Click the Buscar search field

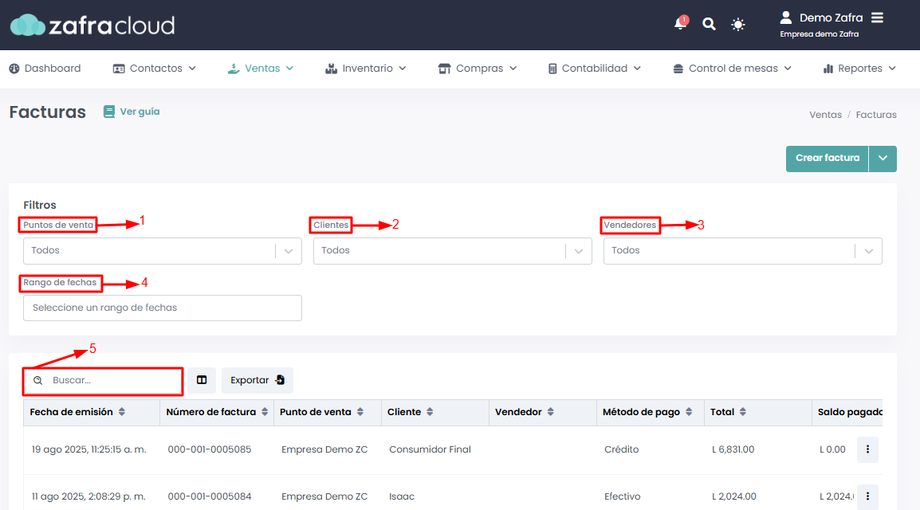coord(103,380)
